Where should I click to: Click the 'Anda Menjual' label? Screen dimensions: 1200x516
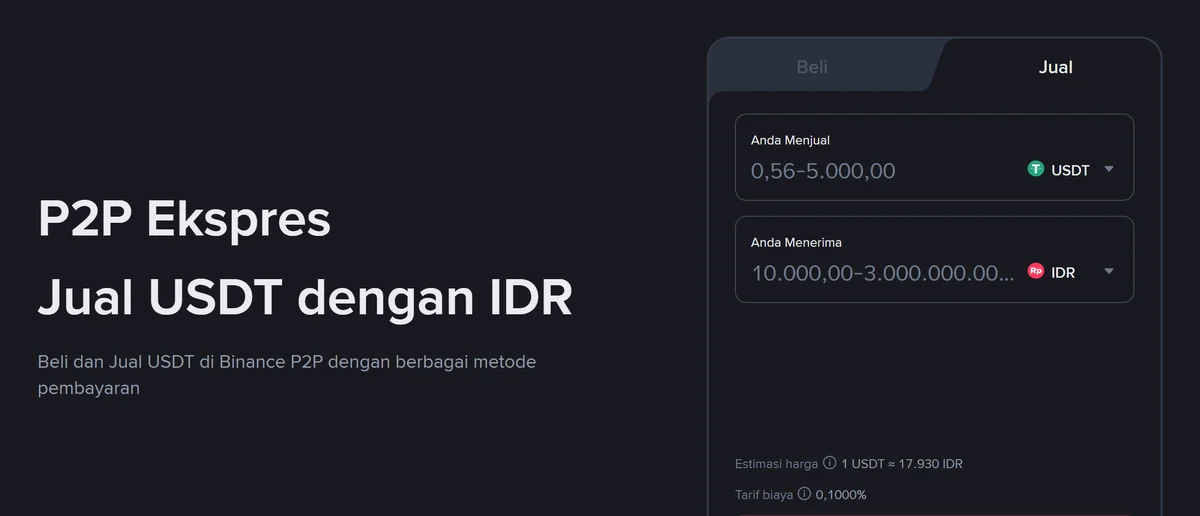[790, 140]
